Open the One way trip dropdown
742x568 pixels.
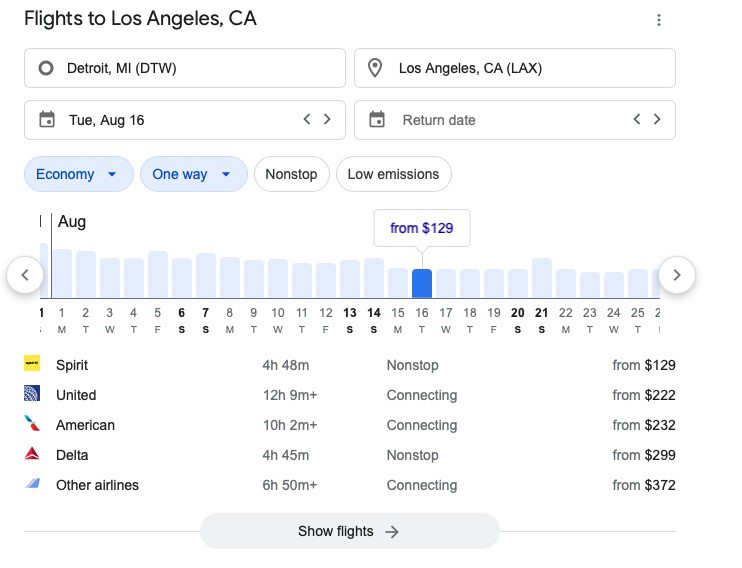click(193, 174)
